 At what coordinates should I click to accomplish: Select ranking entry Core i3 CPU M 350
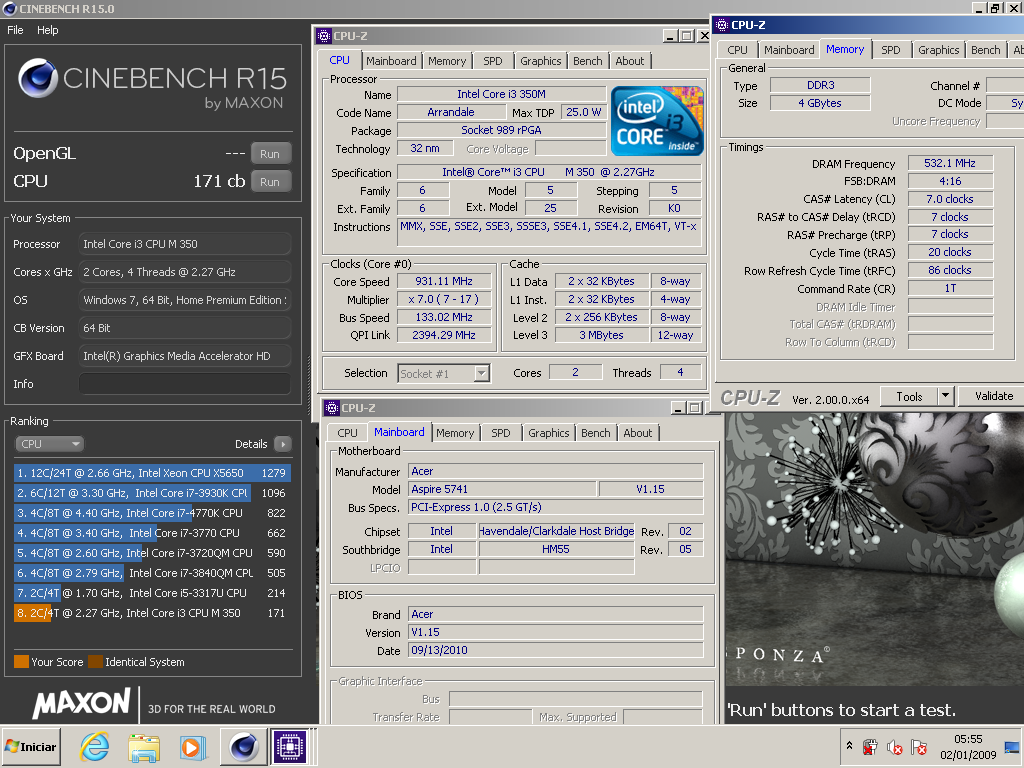point(152,613)
